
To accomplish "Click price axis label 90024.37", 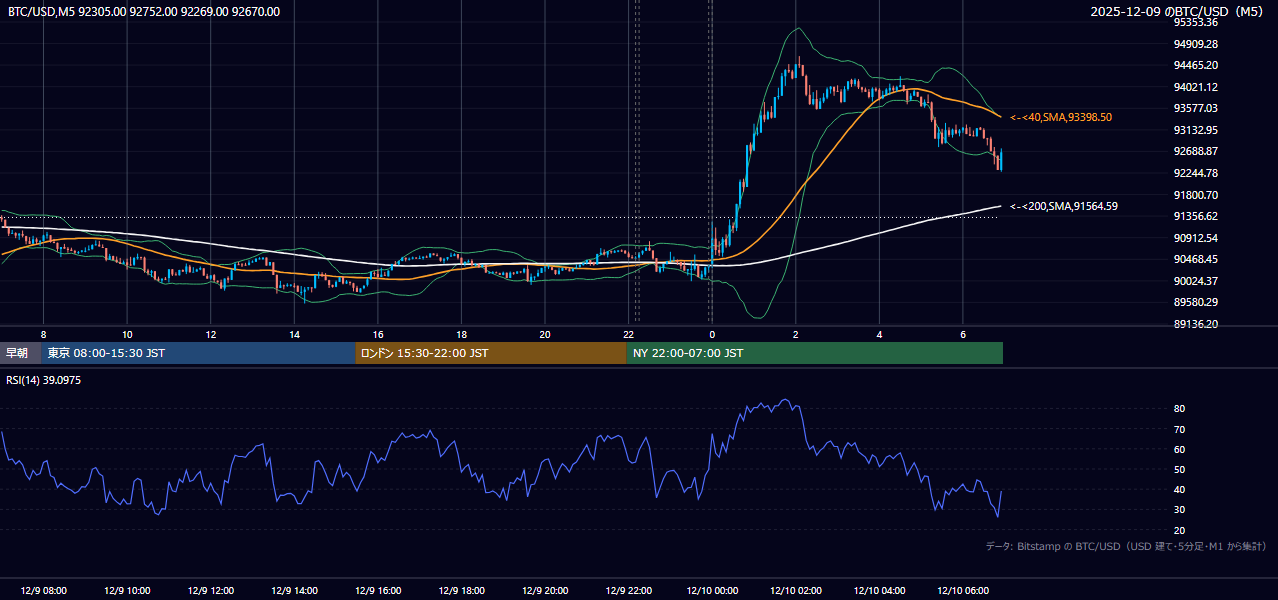I will click(1196, 281).
